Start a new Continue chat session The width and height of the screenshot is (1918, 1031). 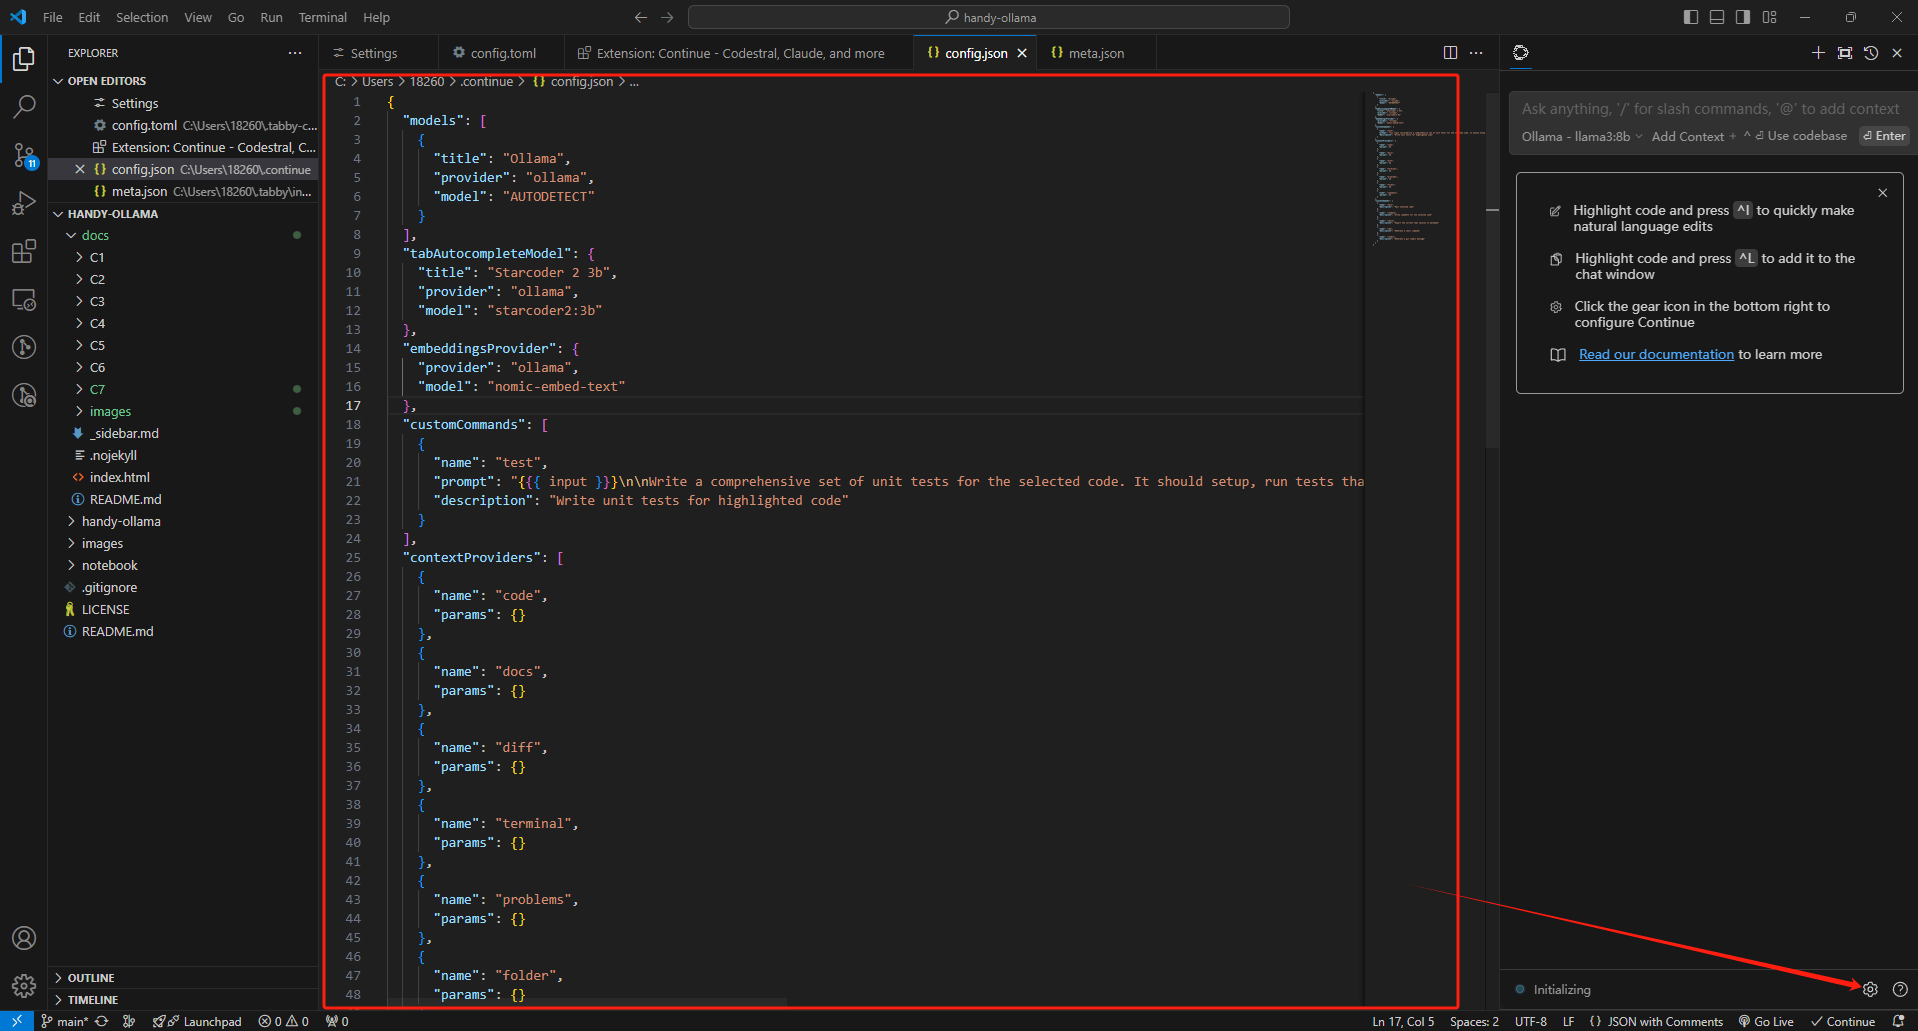click(1818, 53)
